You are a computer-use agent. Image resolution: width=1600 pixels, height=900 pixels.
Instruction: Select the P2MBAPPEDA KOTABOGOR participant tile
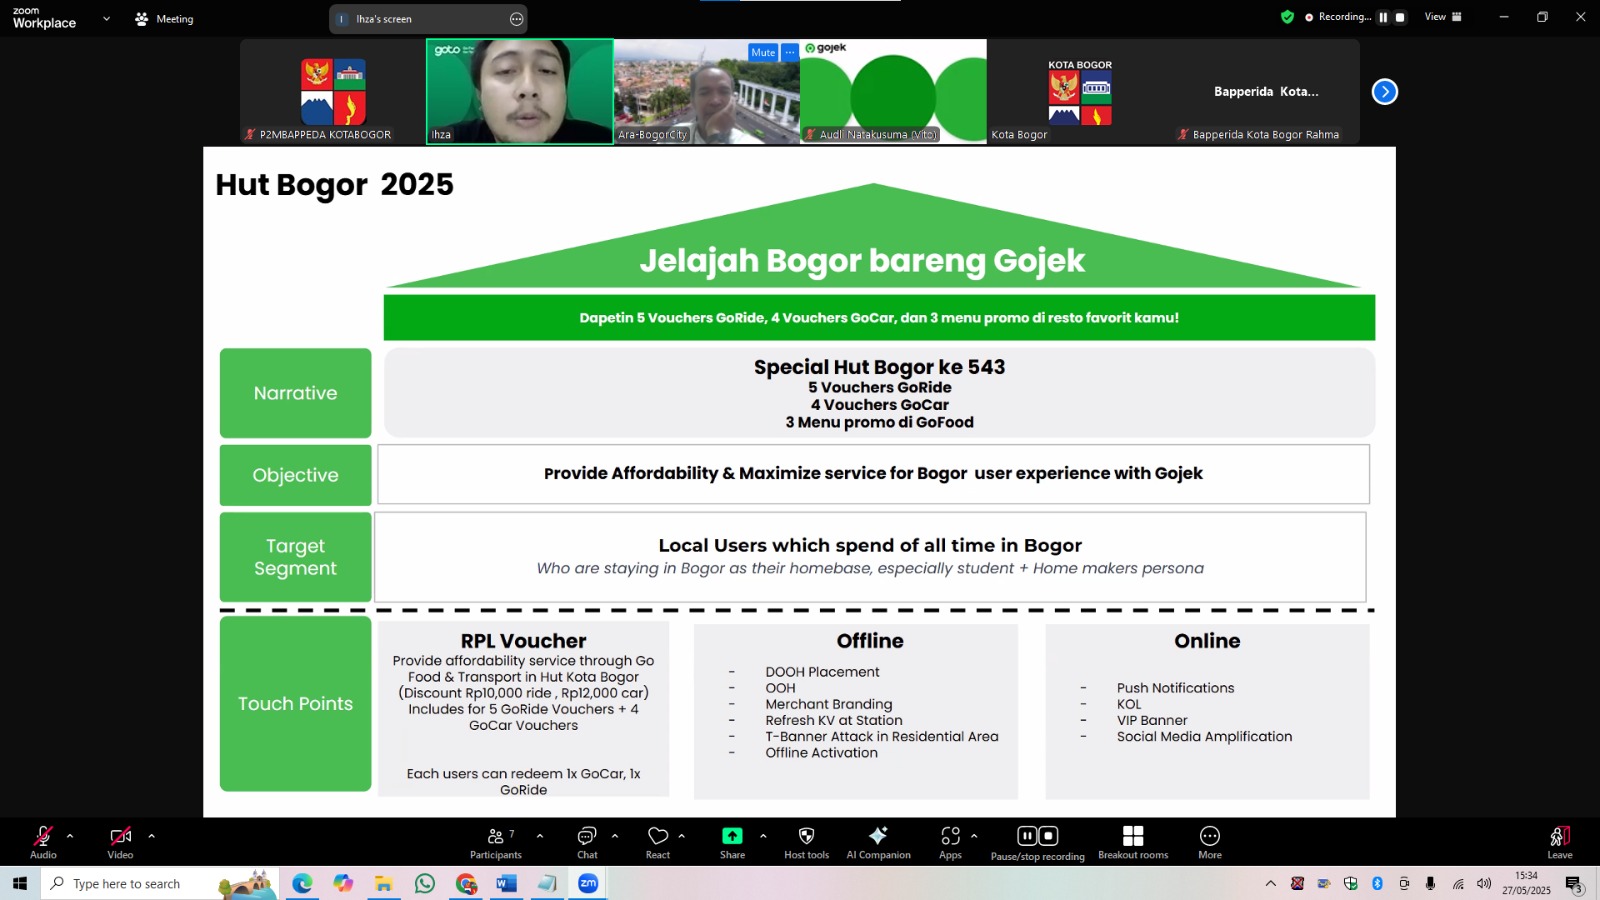tap(333, 92)
